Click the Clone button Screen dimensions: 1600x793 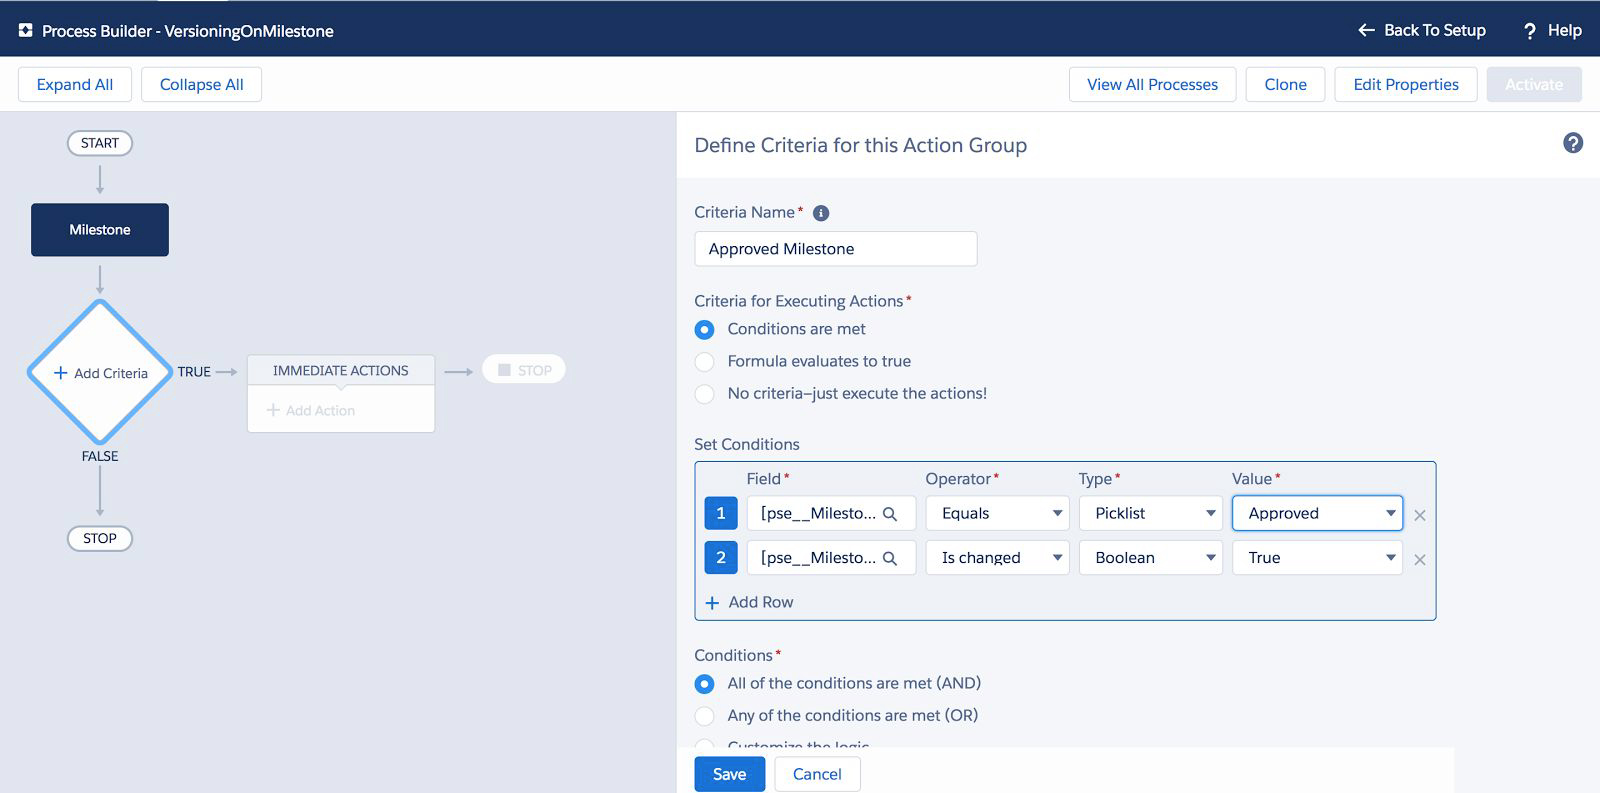1285,84
